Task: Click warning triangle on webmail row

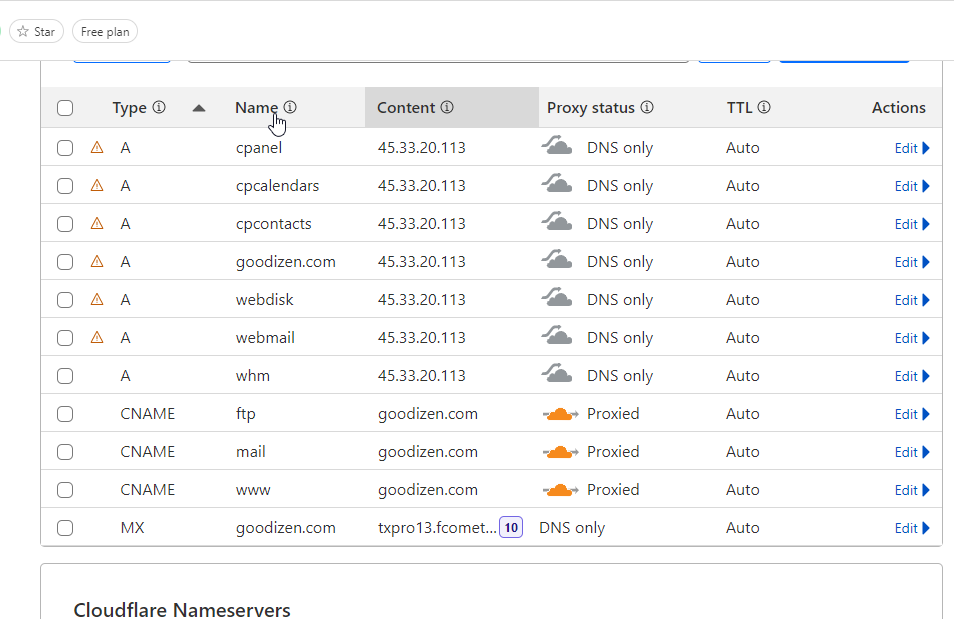Action: point(97,338)
